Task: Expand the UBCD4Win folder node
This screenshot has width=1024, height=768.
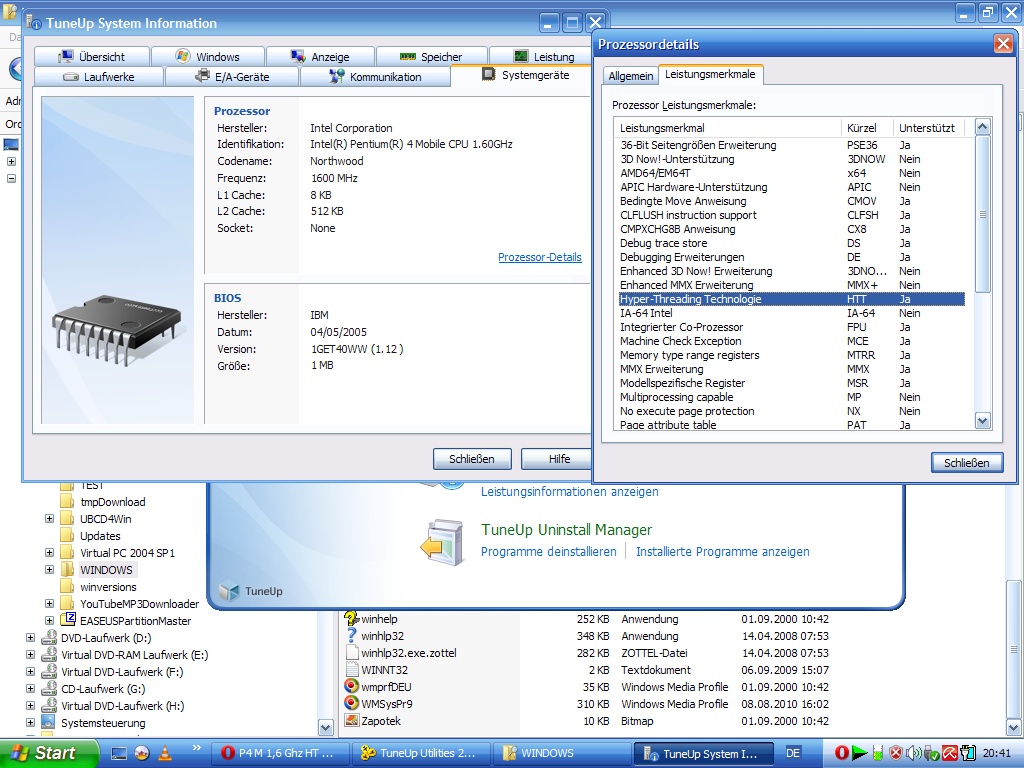Action: click(x=49, y=519)
